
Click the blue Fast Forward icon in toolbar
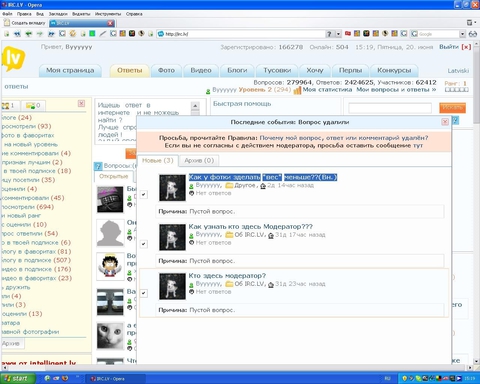point(51,34)
